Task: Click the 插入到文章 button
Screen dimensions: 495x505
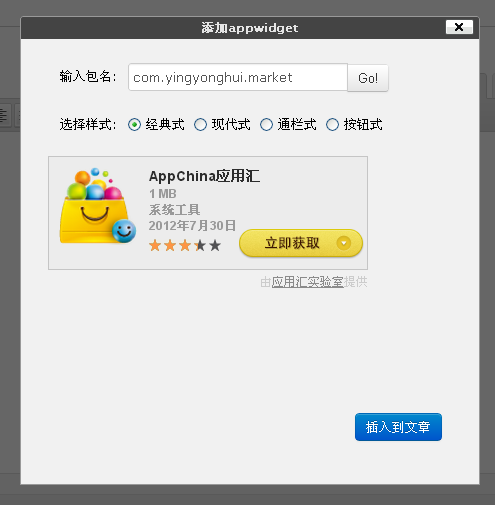Action: [398, 427]
